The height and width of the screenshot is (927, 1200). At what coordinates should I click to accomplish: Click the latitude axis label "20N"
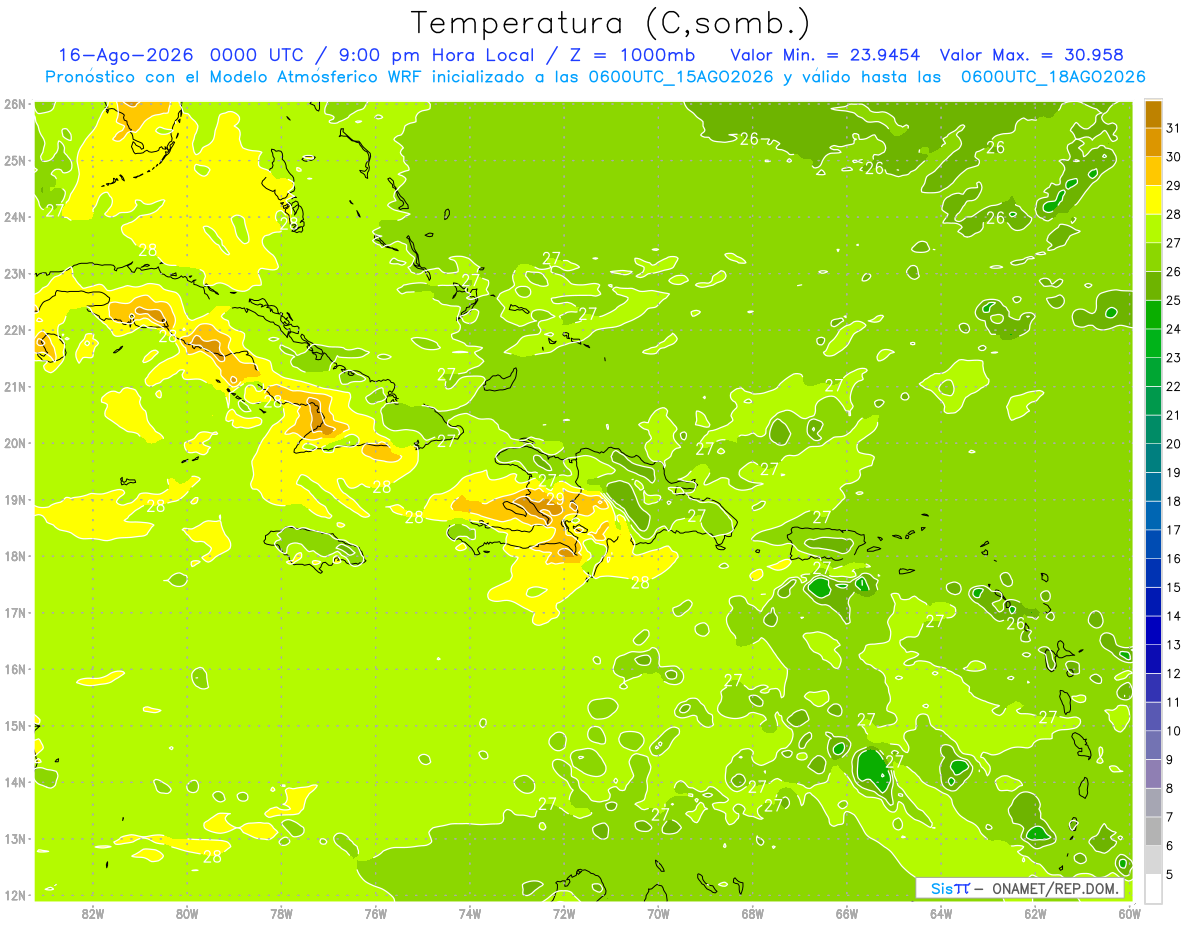tap(15, 443)
